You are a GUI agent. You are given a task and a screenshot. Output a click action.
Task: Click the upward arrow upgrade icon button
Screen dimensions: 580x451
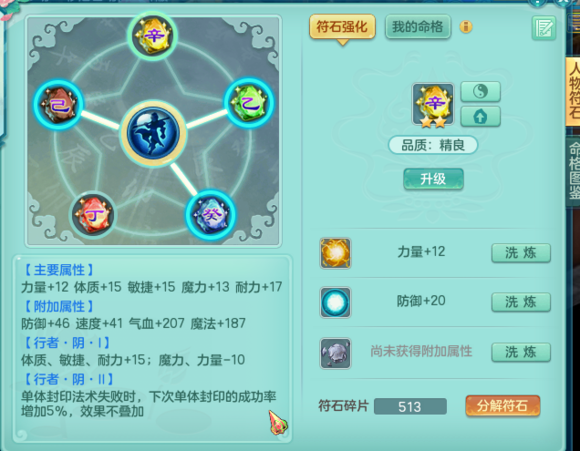coord(480,117)
